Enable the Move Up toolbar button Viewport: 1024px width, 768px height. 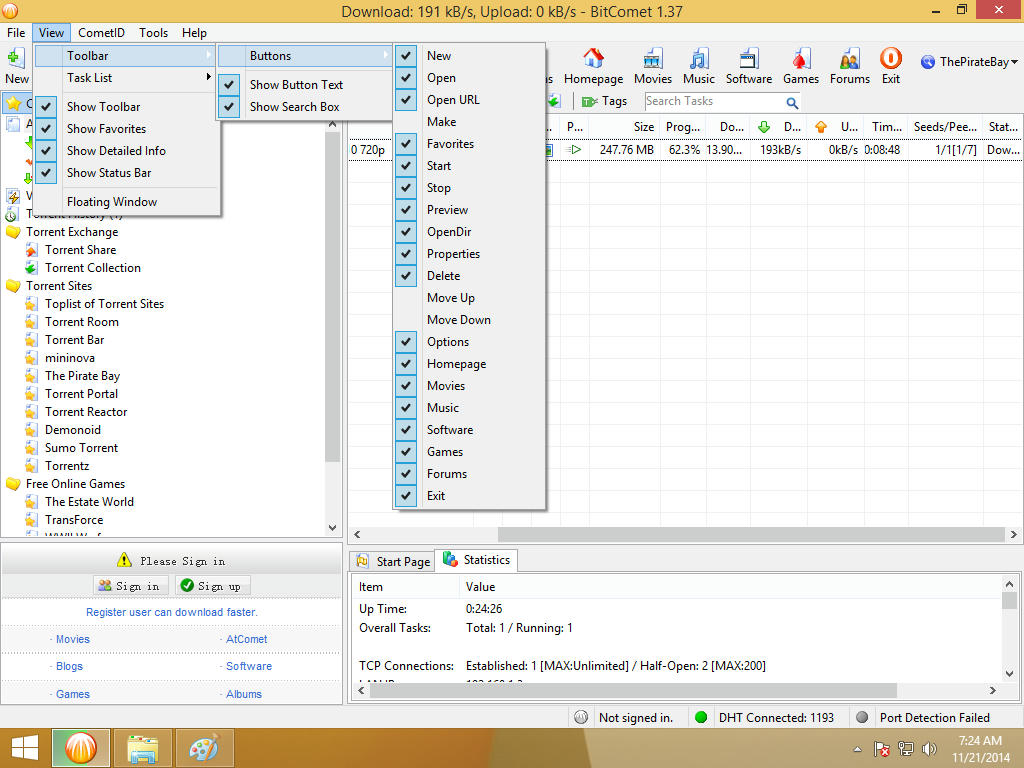coord(469,298)
